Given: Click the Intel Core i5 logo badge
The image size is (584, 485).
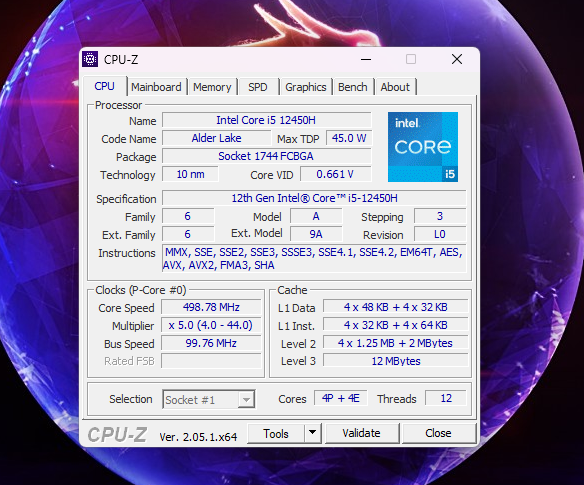Looking at the screenshot, I should click(x=423, y=147).
